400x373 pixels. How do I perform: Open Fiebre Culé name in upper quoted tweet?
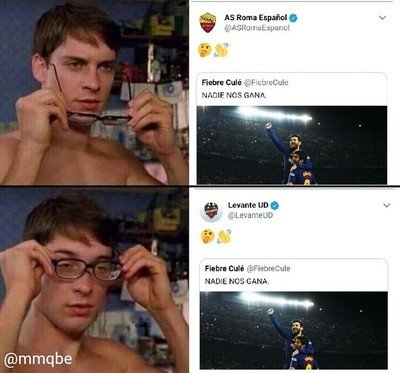pyautogui.click(x=221, y=82)
